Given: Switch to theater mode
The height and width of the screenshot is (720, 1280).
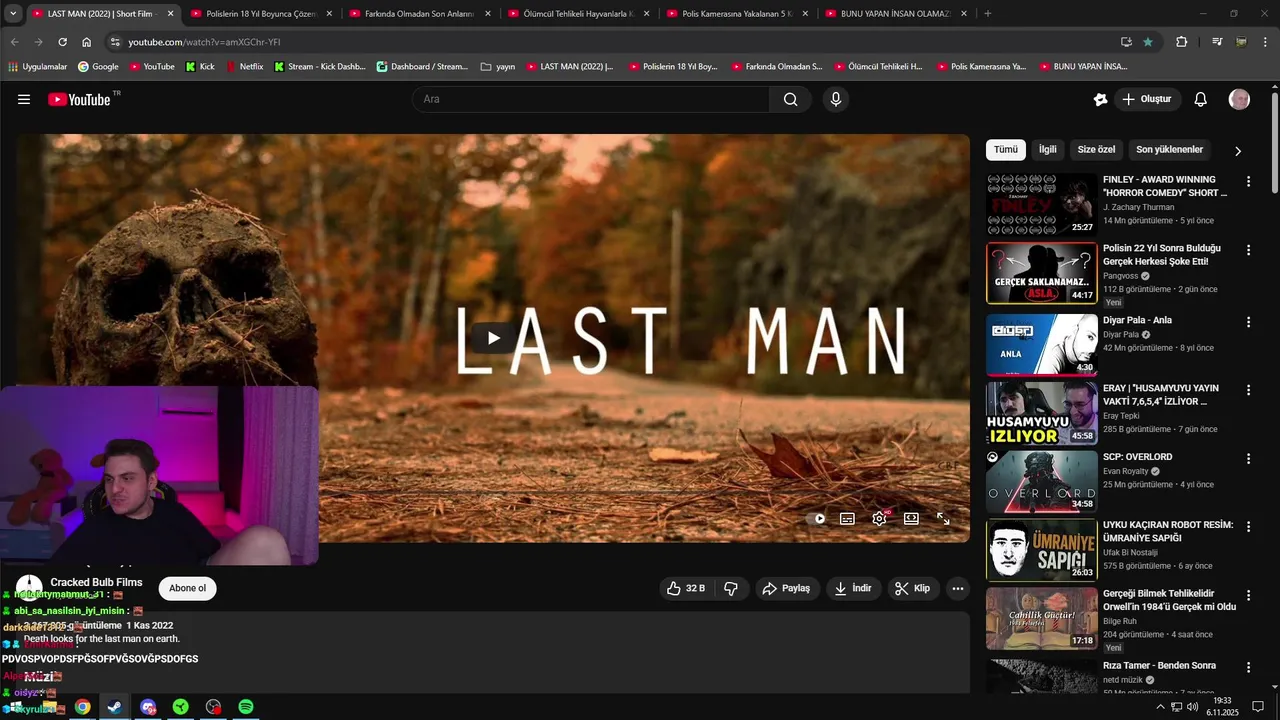Looking at the screenshot, I should 911,519.
